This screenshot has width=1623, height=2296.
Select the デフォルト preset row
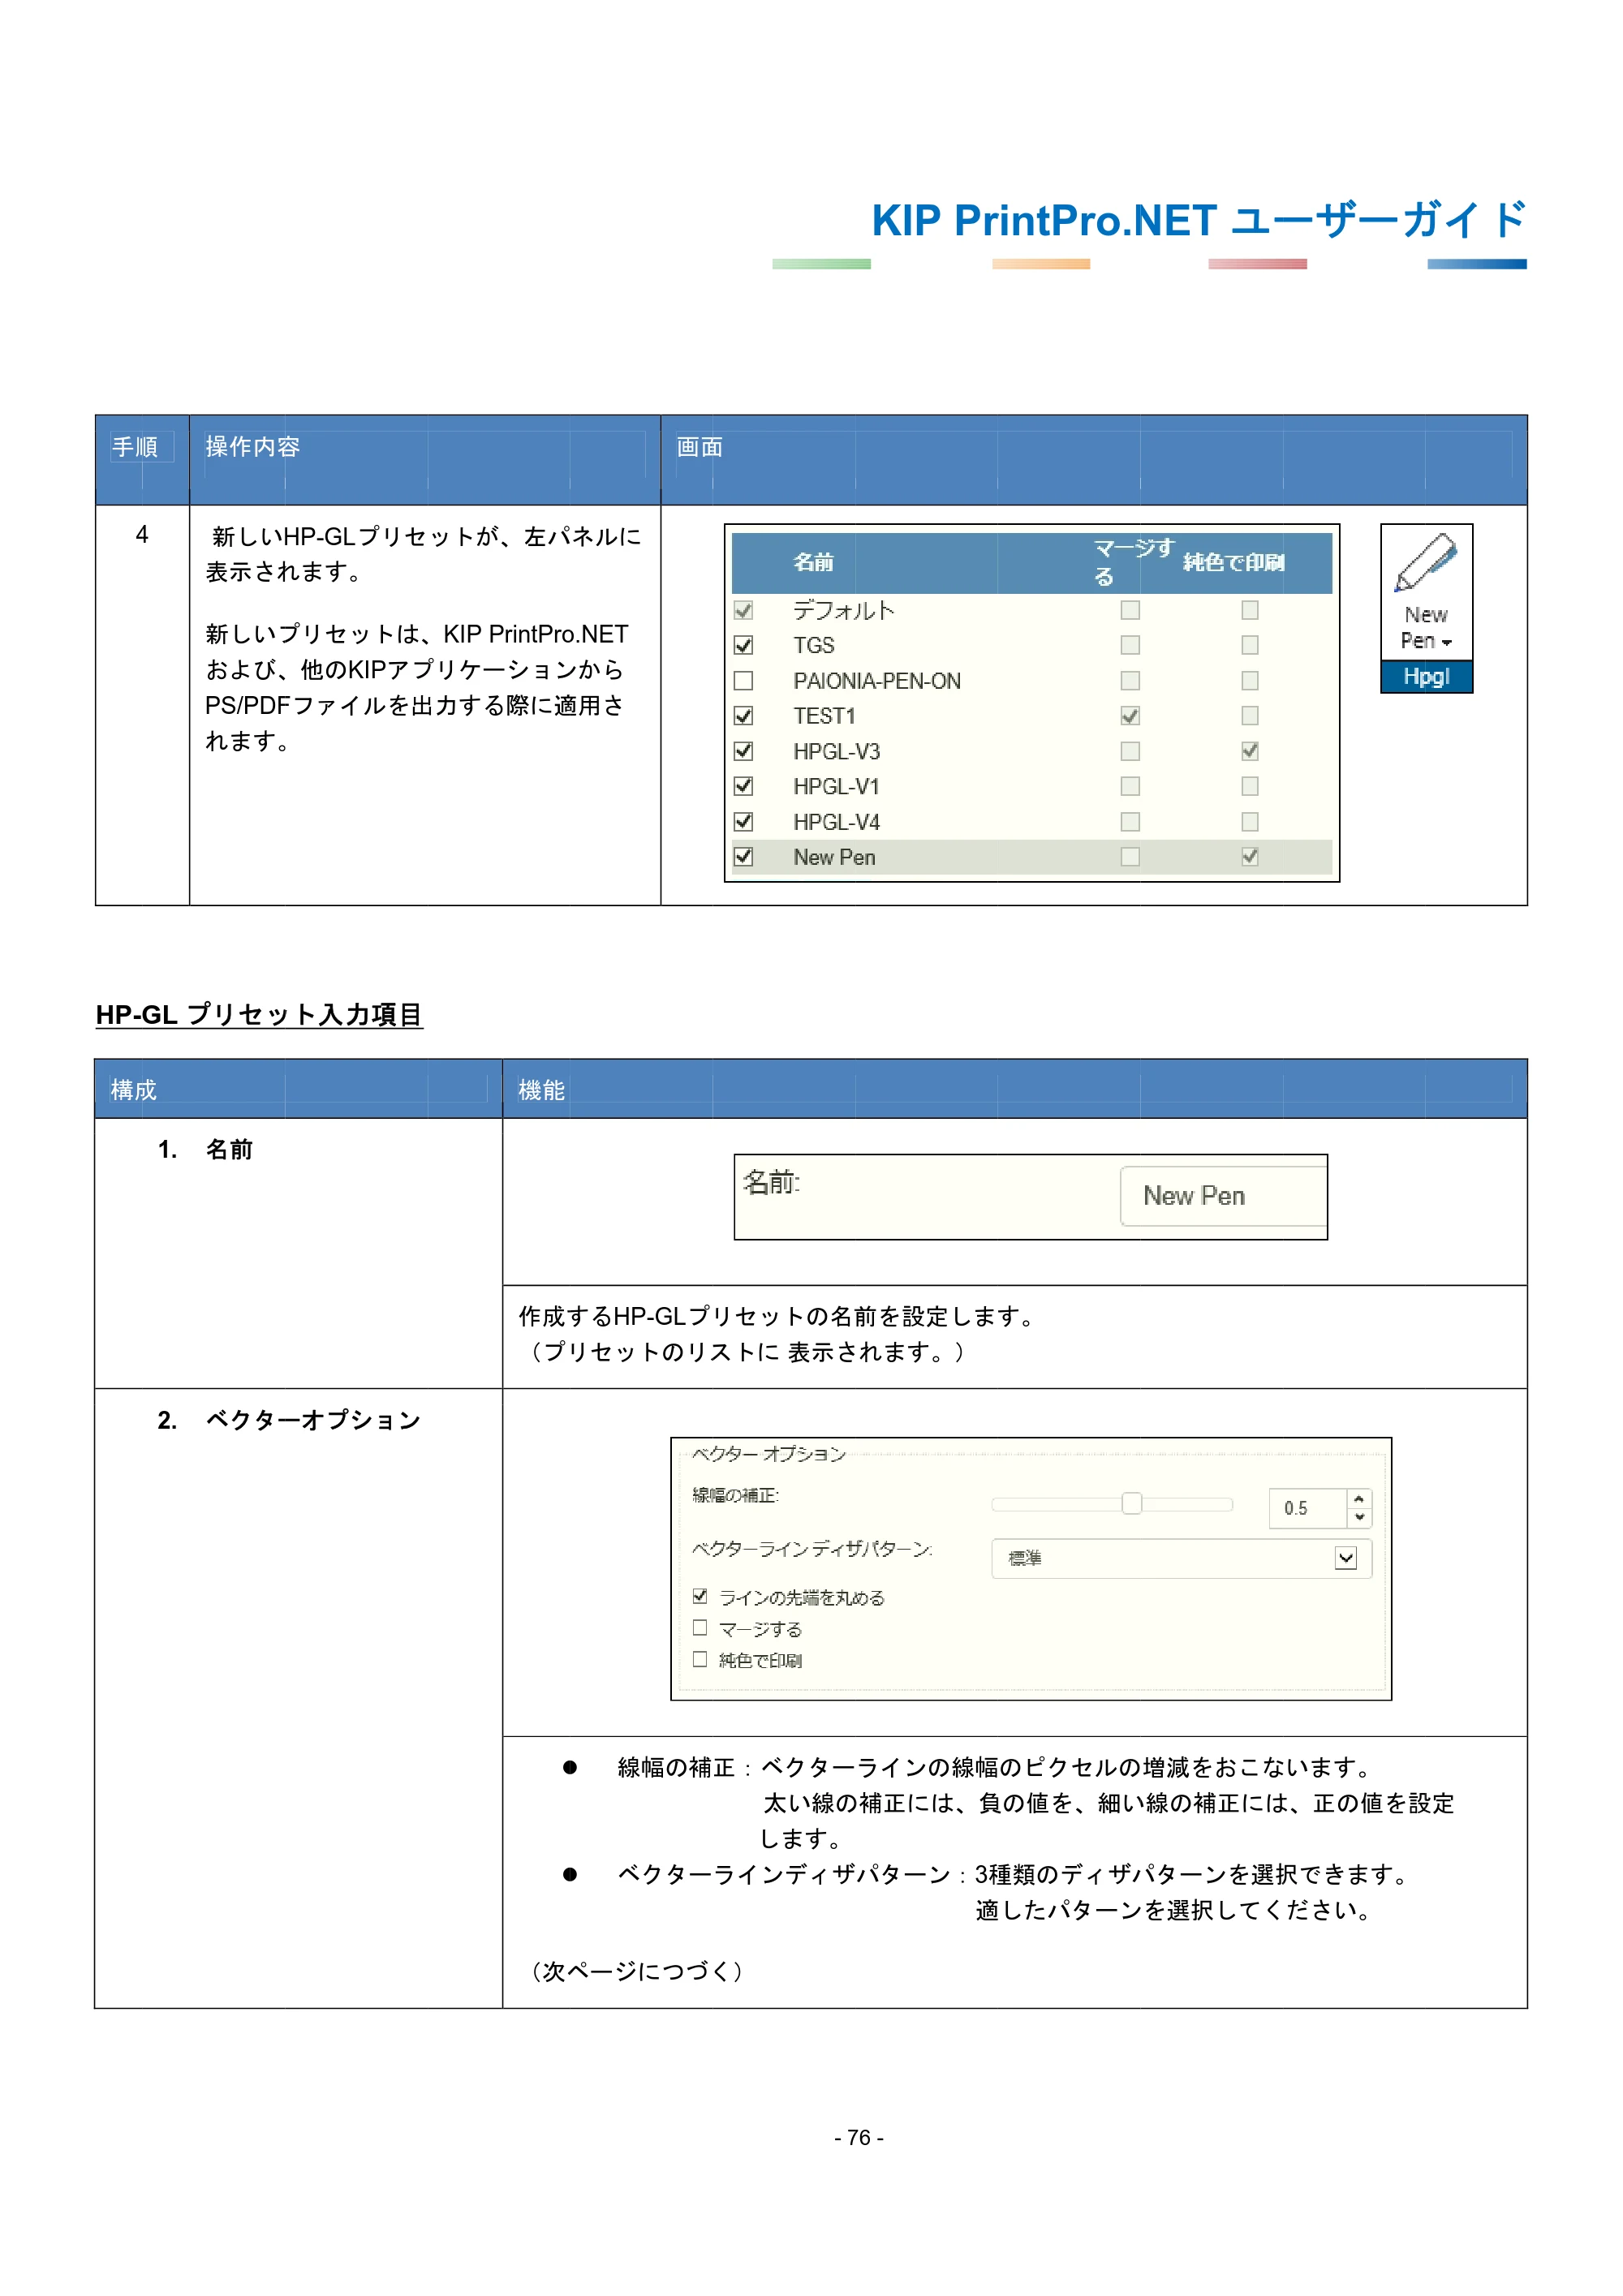click(x=1032, y=610)
